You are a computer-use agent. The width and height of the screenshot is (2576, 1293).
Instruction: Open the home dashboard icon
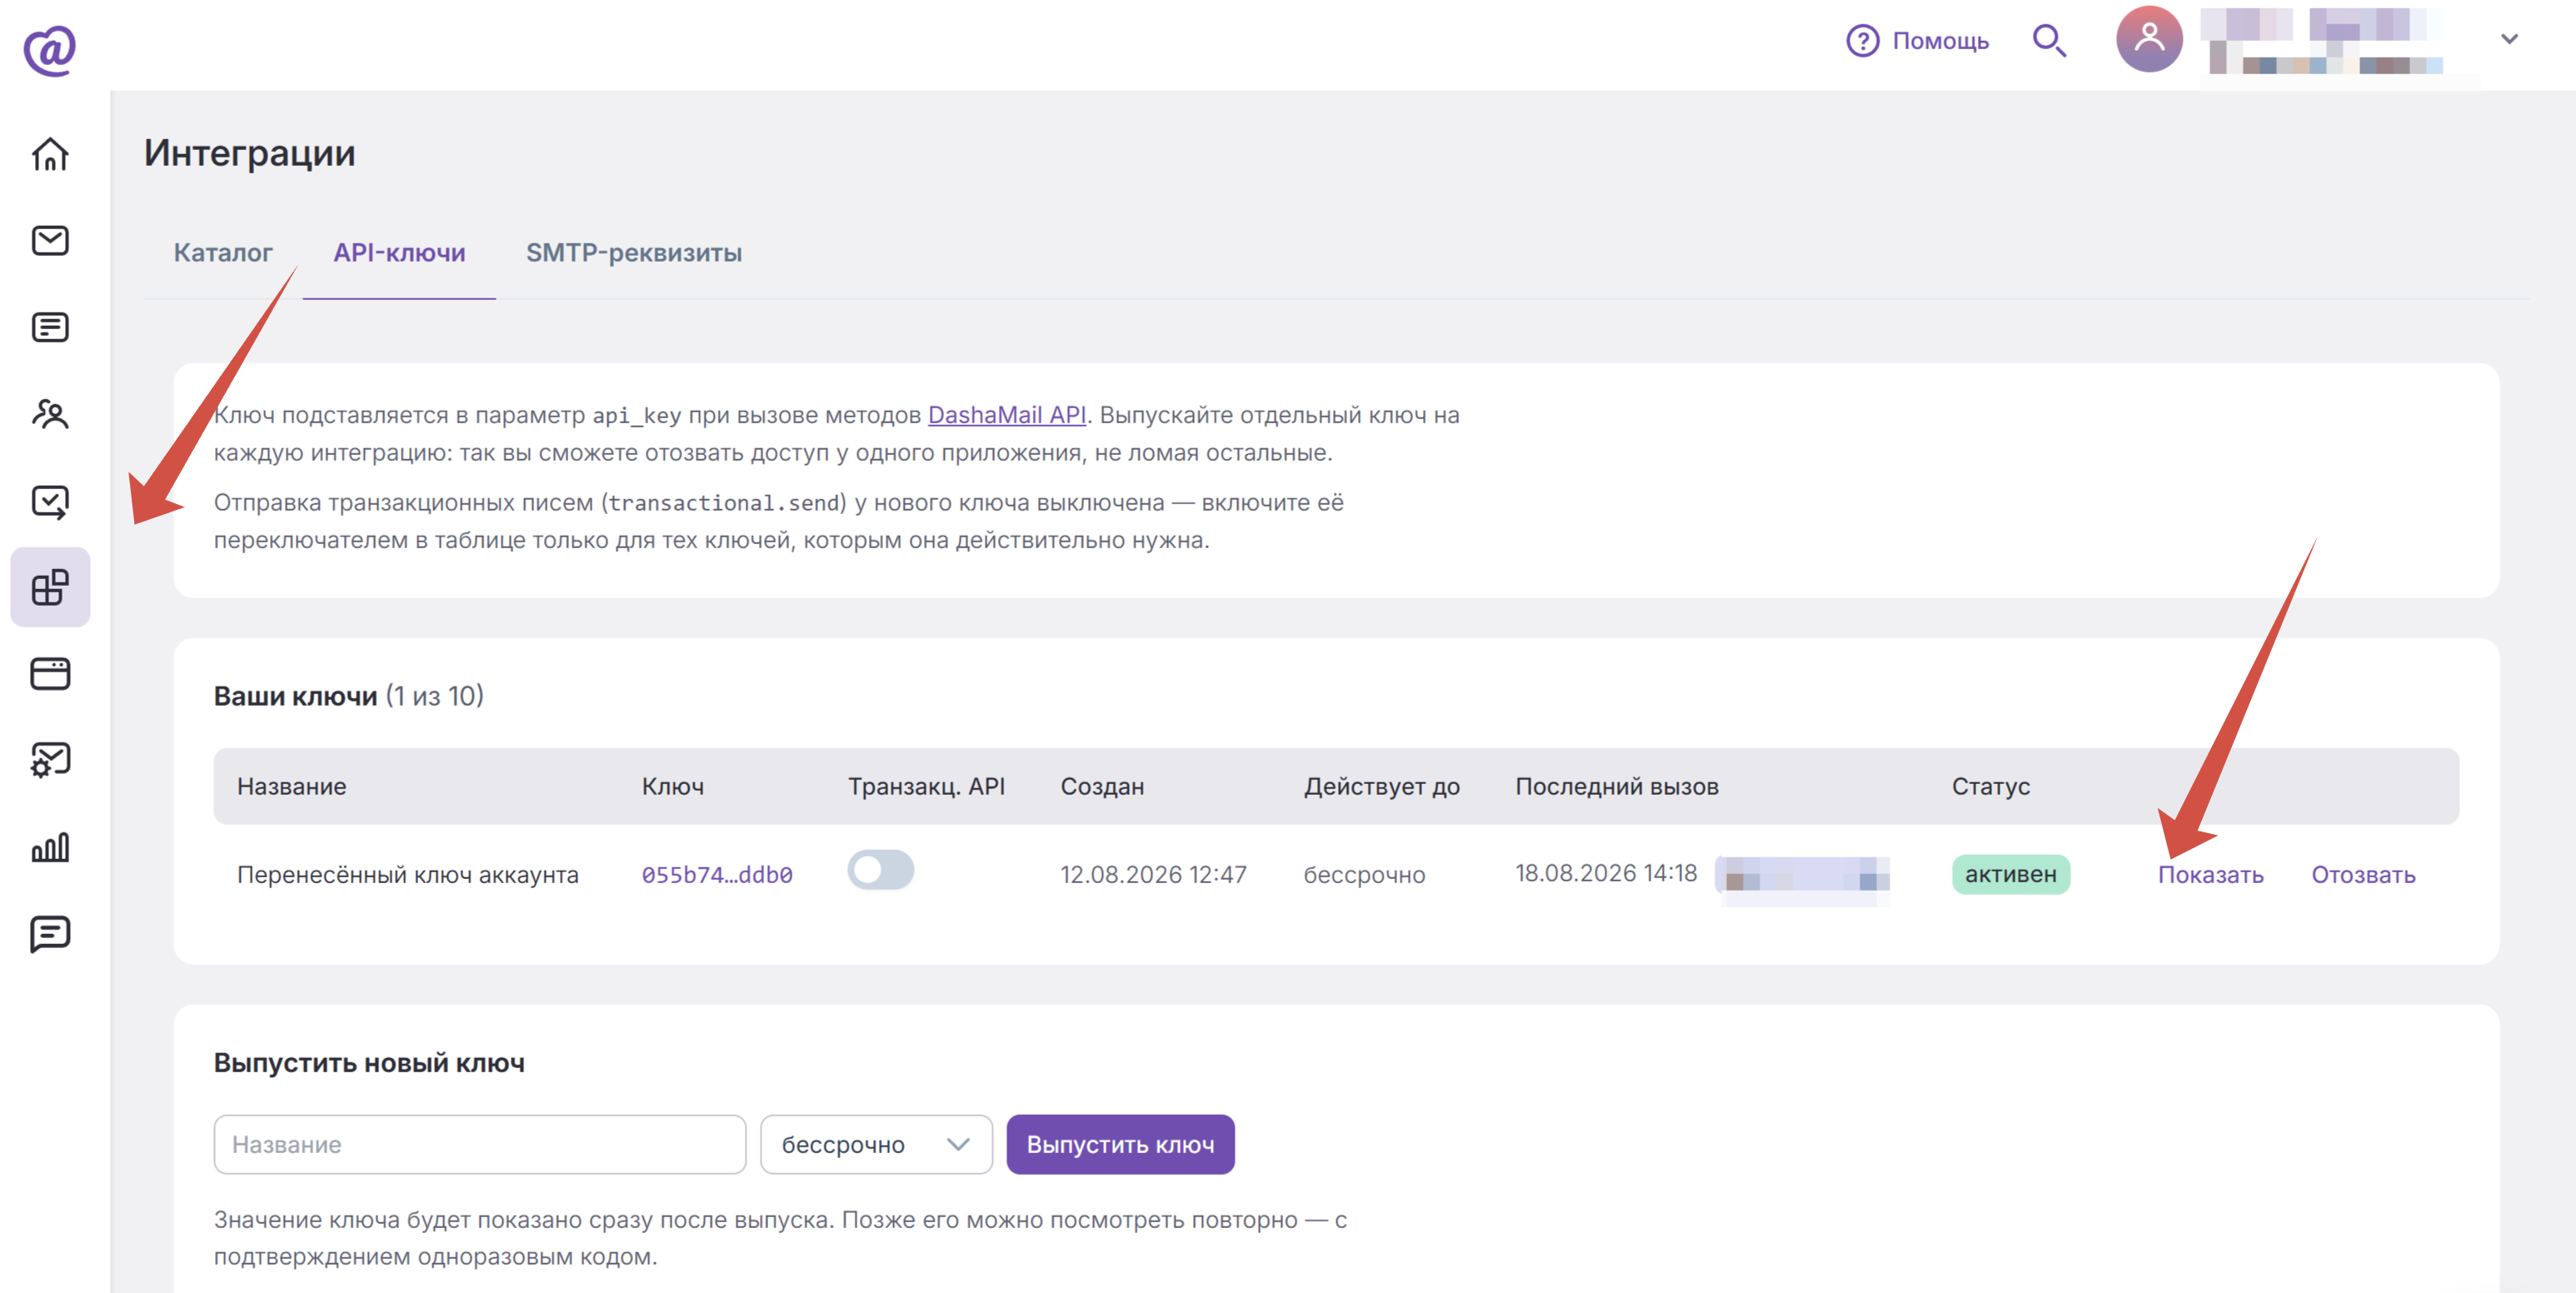click(50, 154)
